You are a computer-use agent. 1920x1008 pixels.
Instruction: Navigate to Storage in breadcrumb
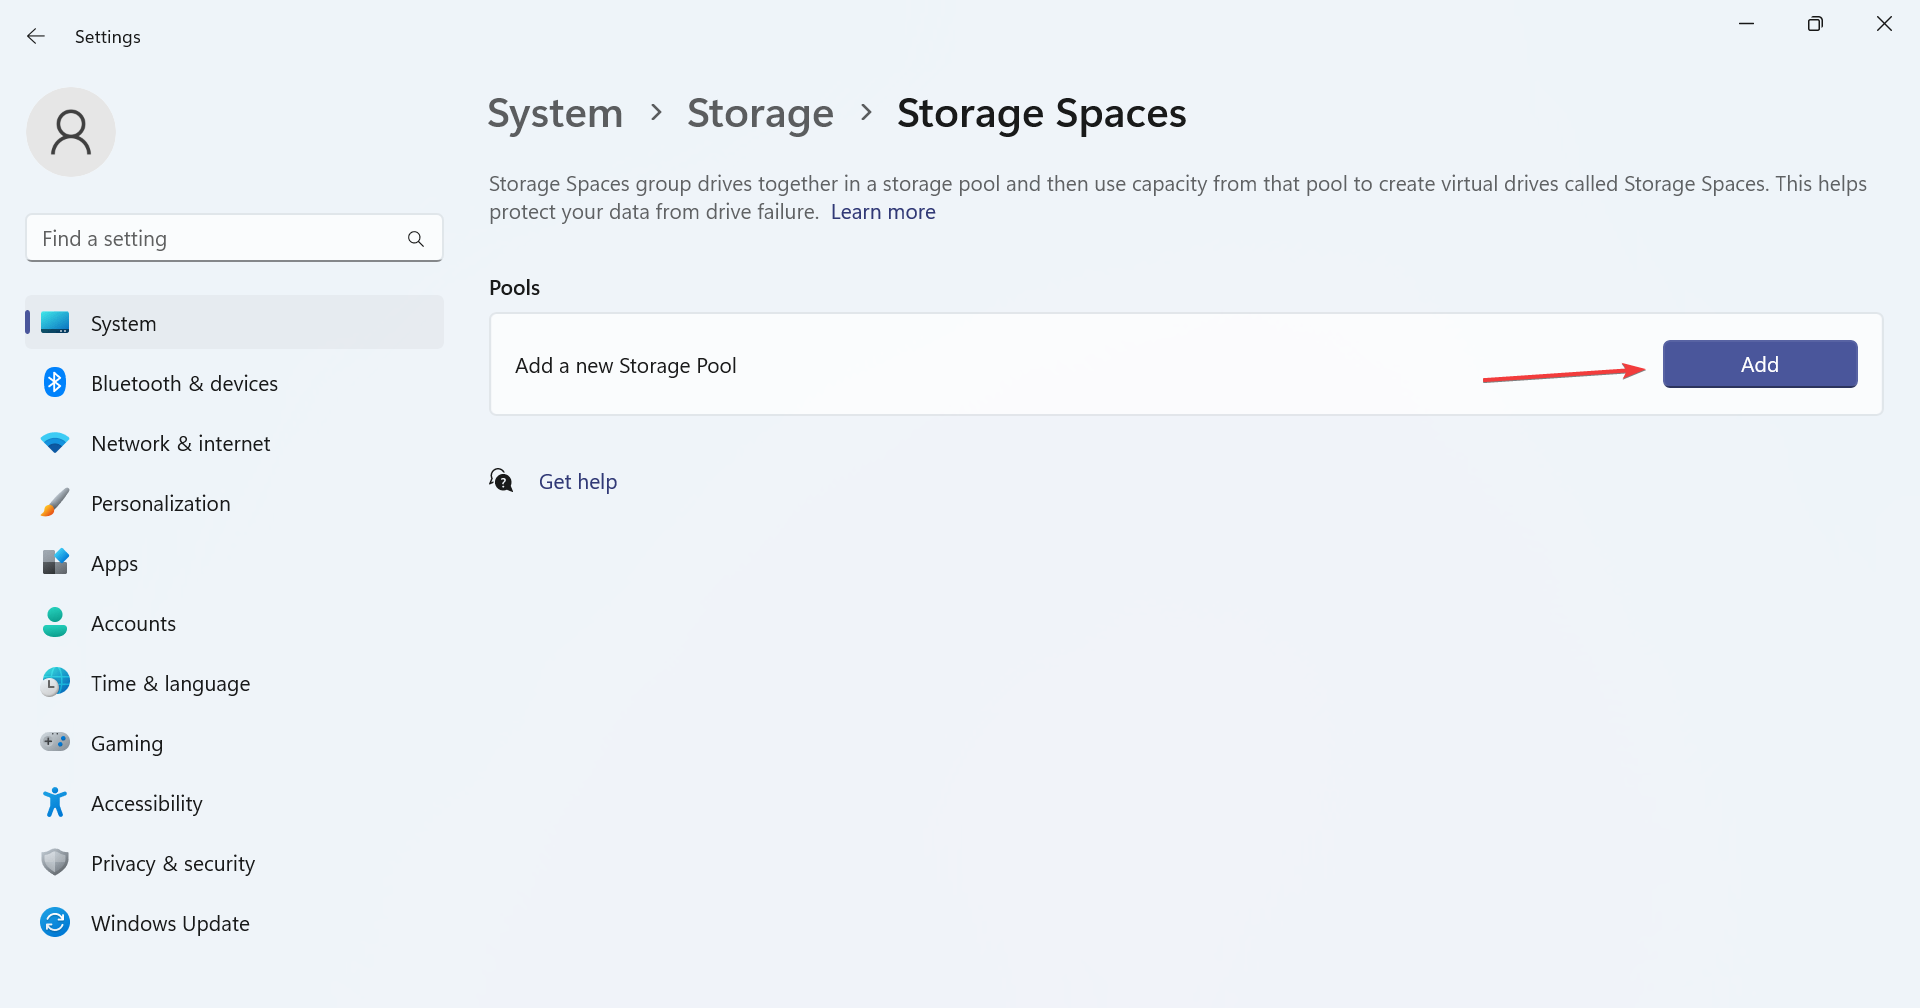click(x=760, y=113)
